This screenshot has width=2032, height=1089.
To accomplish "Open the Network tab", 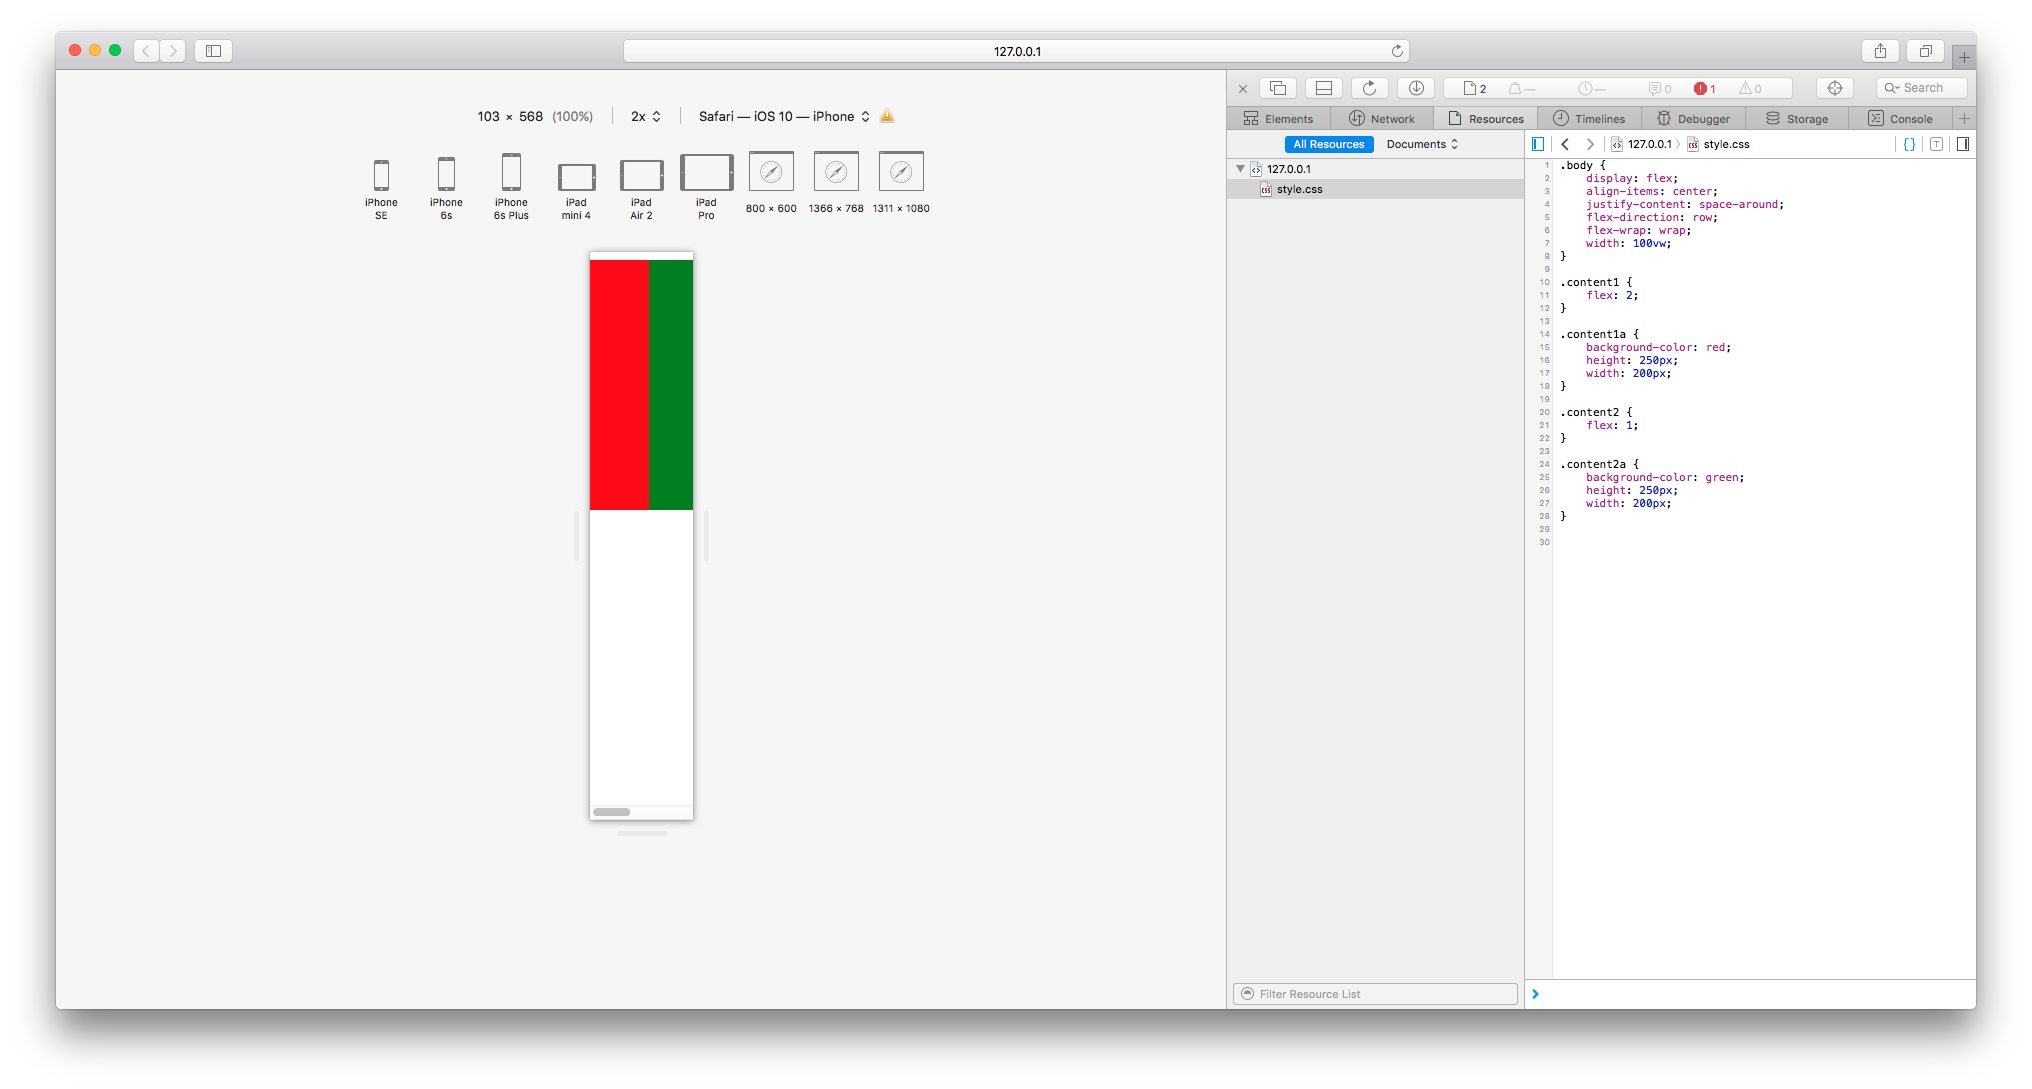I will coord(1381,118).
